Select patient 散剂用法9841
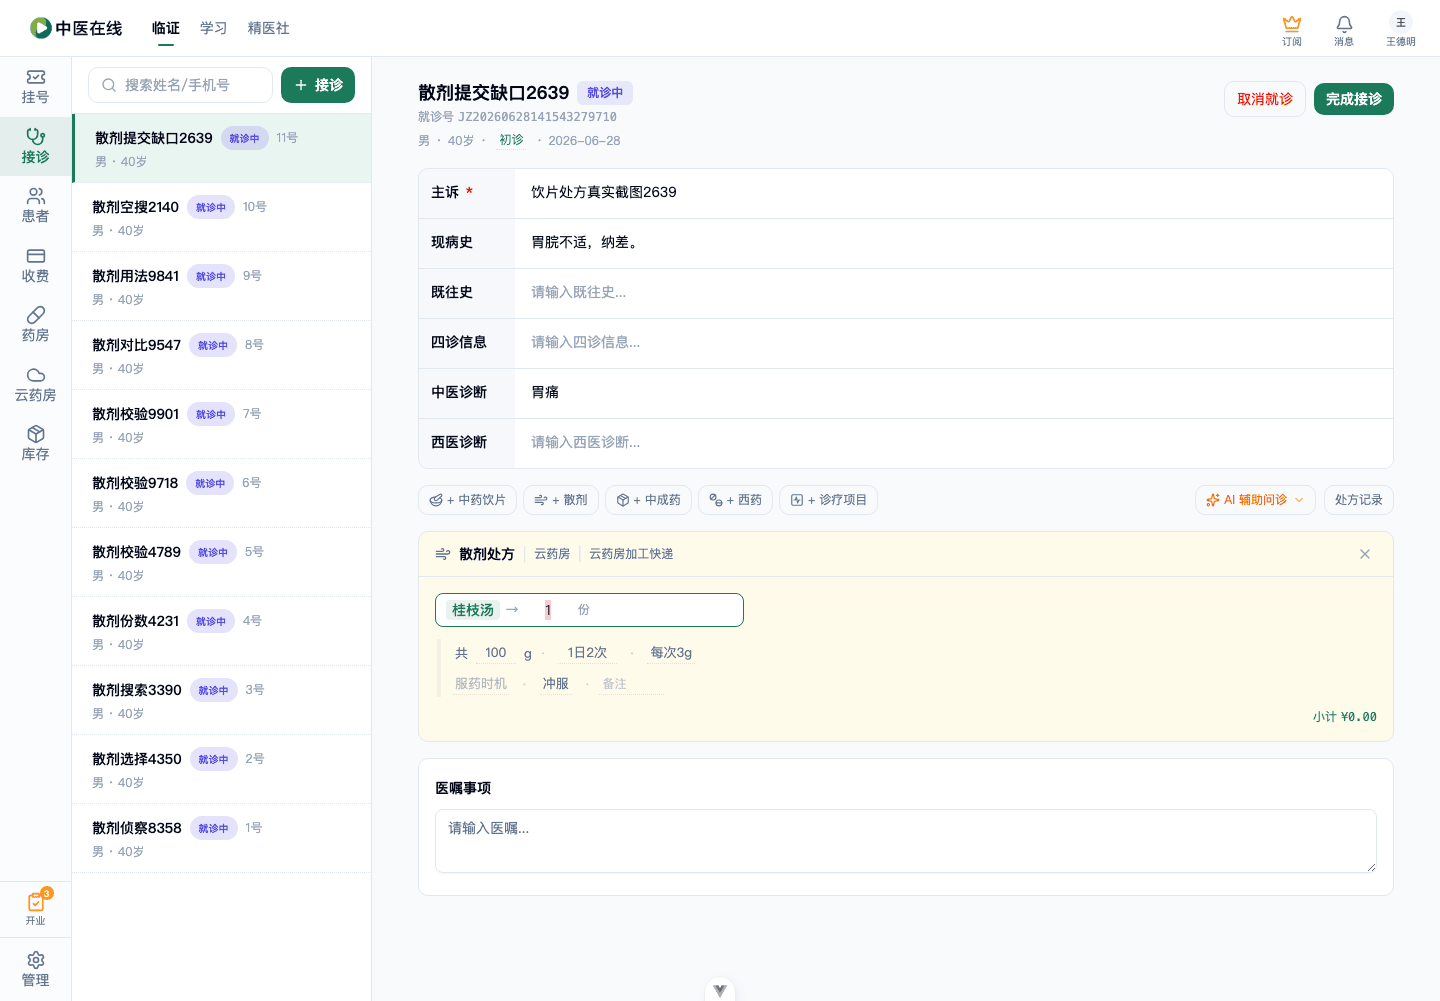The width and height of the screenshot is (1440, 1001). 222,286
